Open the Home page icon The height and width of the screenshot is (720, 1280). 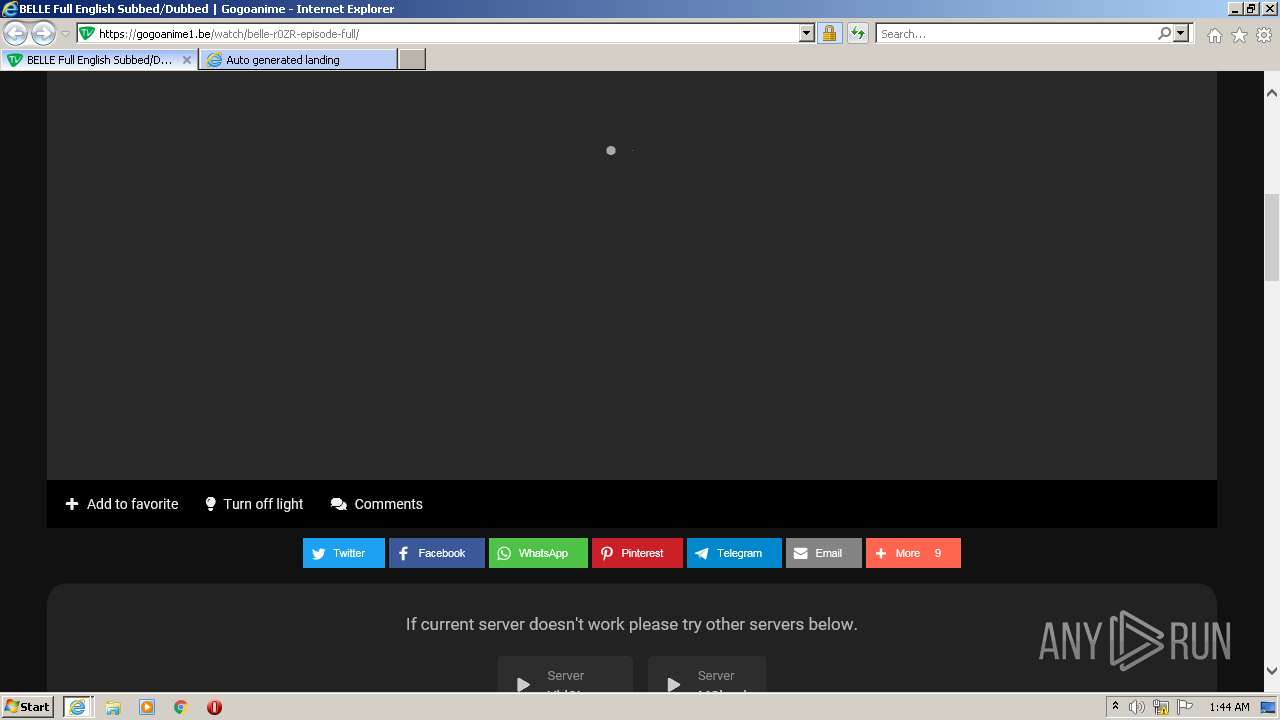1214,35
